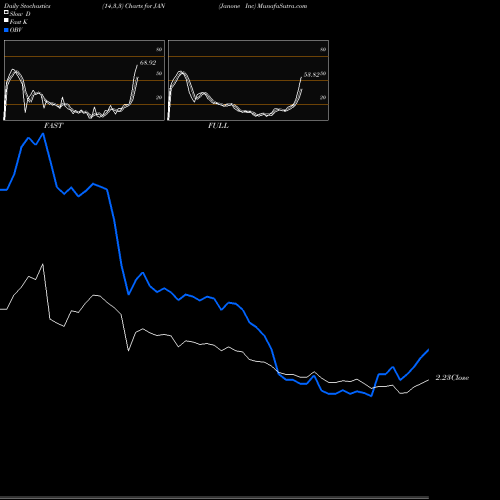The image size is (500, 500).
Task: Click the Fast K legend swatch
Action: (6, 21)
